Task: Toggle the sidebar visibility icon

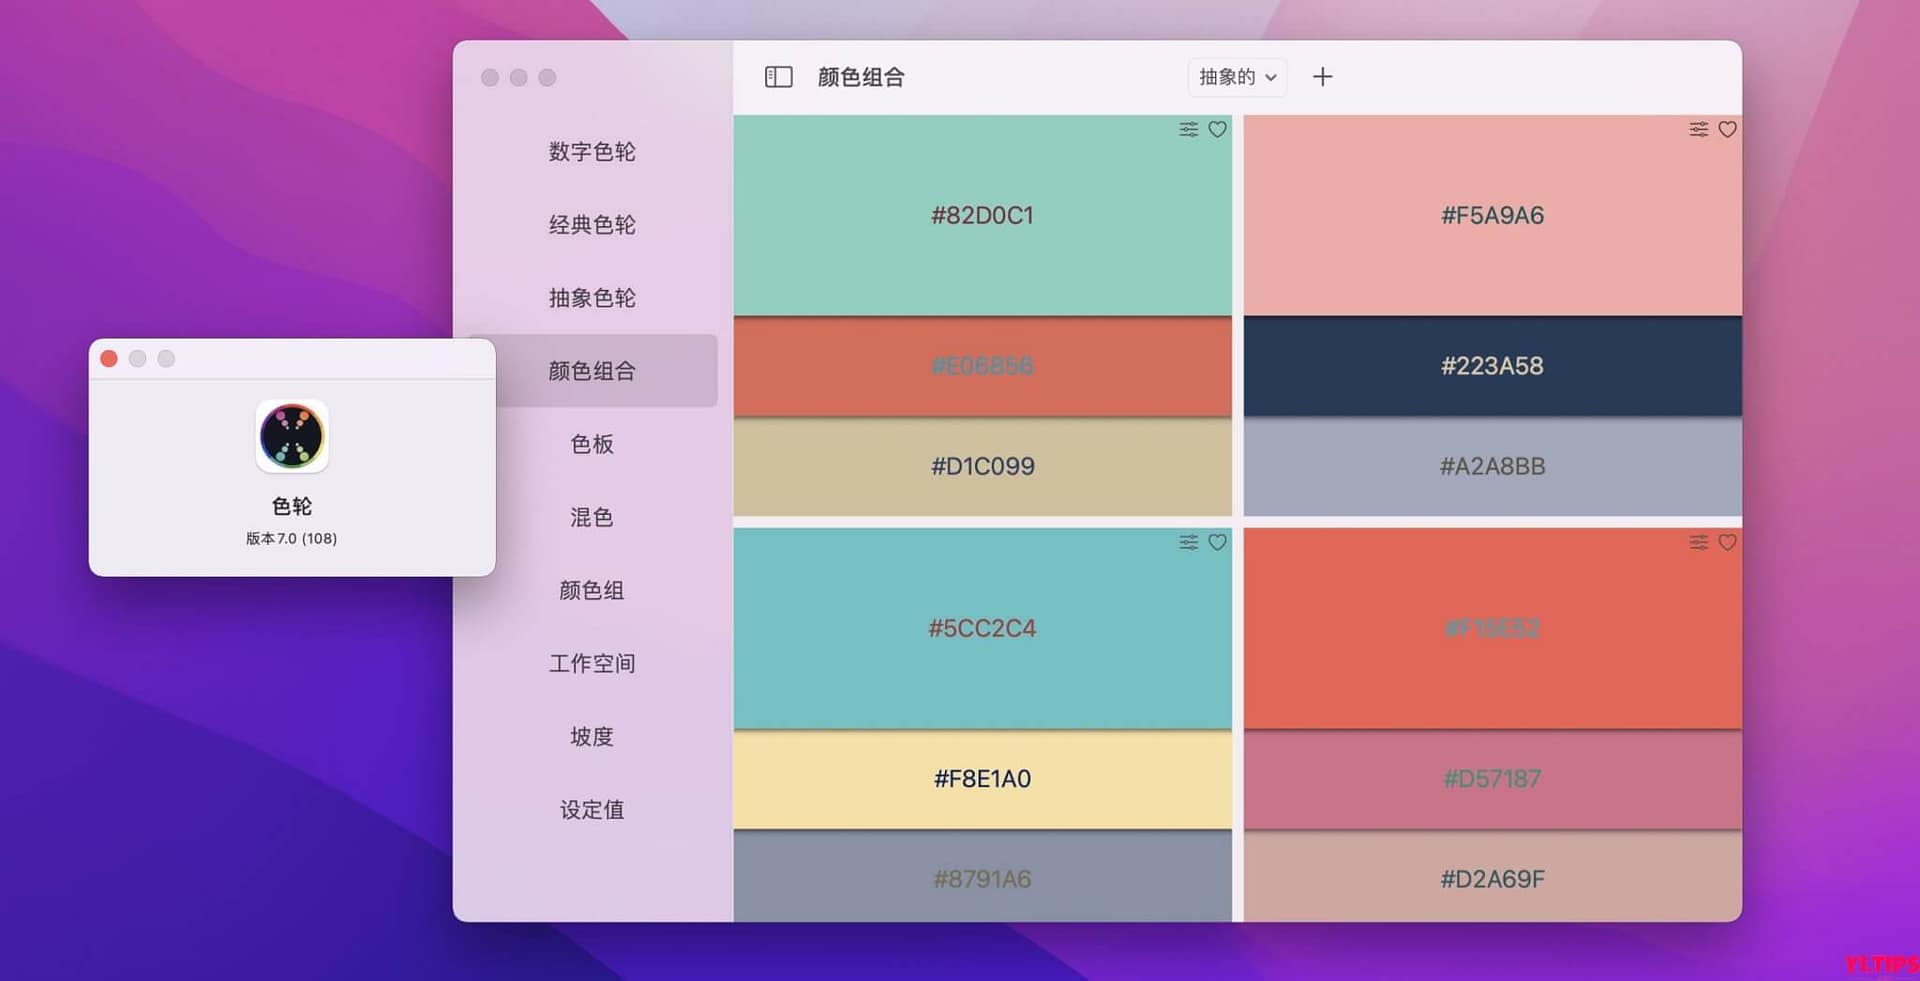Action: click(778, 76)
